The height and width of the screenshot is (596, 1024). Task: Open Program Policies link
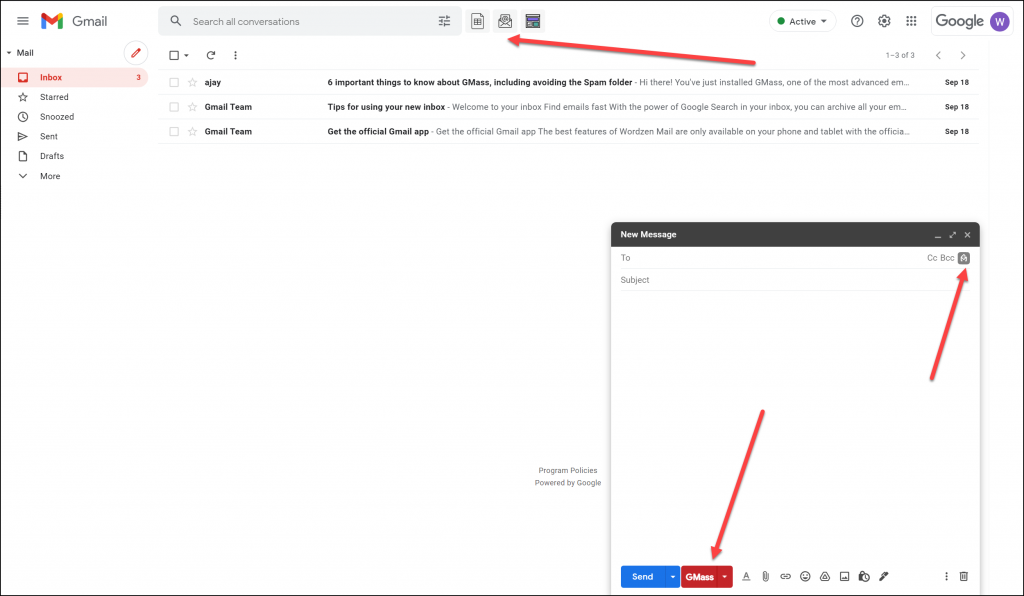[568, 470]
